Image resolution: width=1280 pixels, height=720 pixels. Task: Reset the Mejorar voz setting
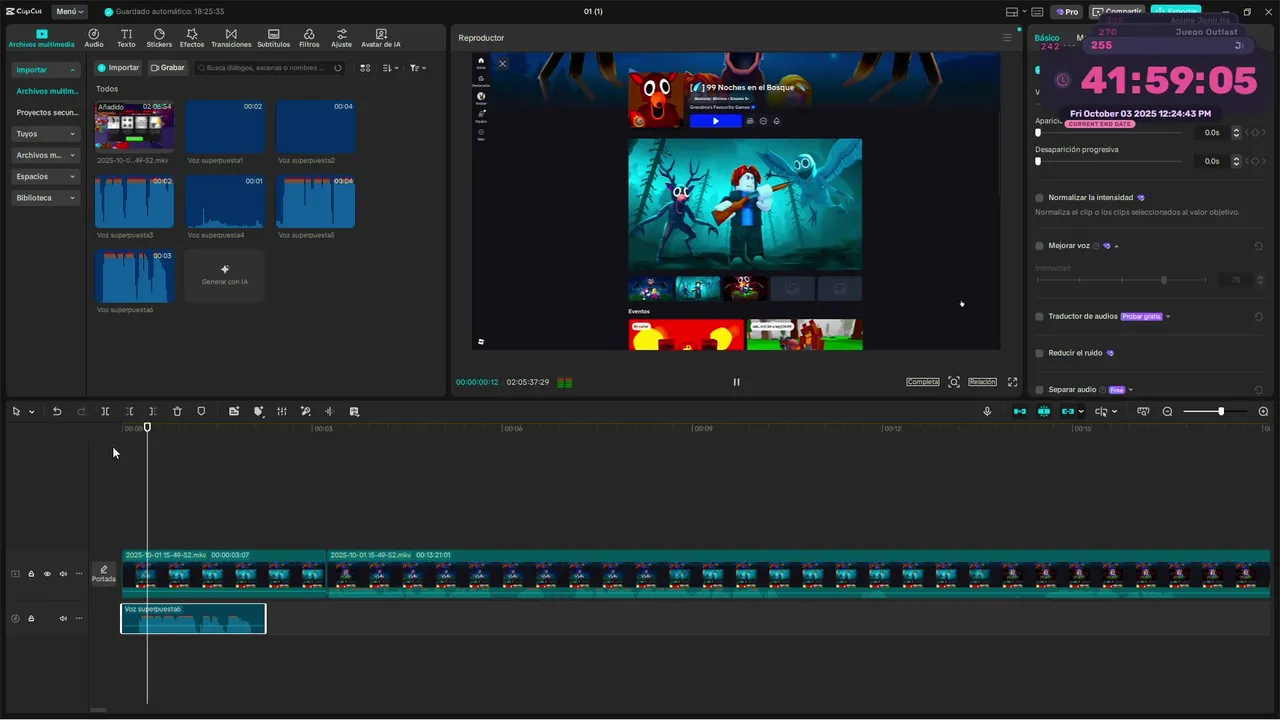(x=1258, y=246)
